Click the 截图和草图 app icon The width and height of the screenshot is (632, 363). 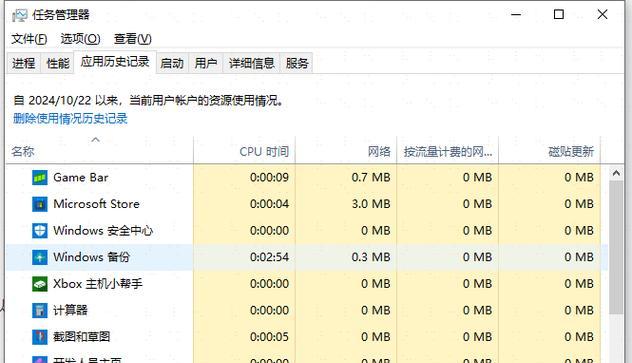point(40,337)
